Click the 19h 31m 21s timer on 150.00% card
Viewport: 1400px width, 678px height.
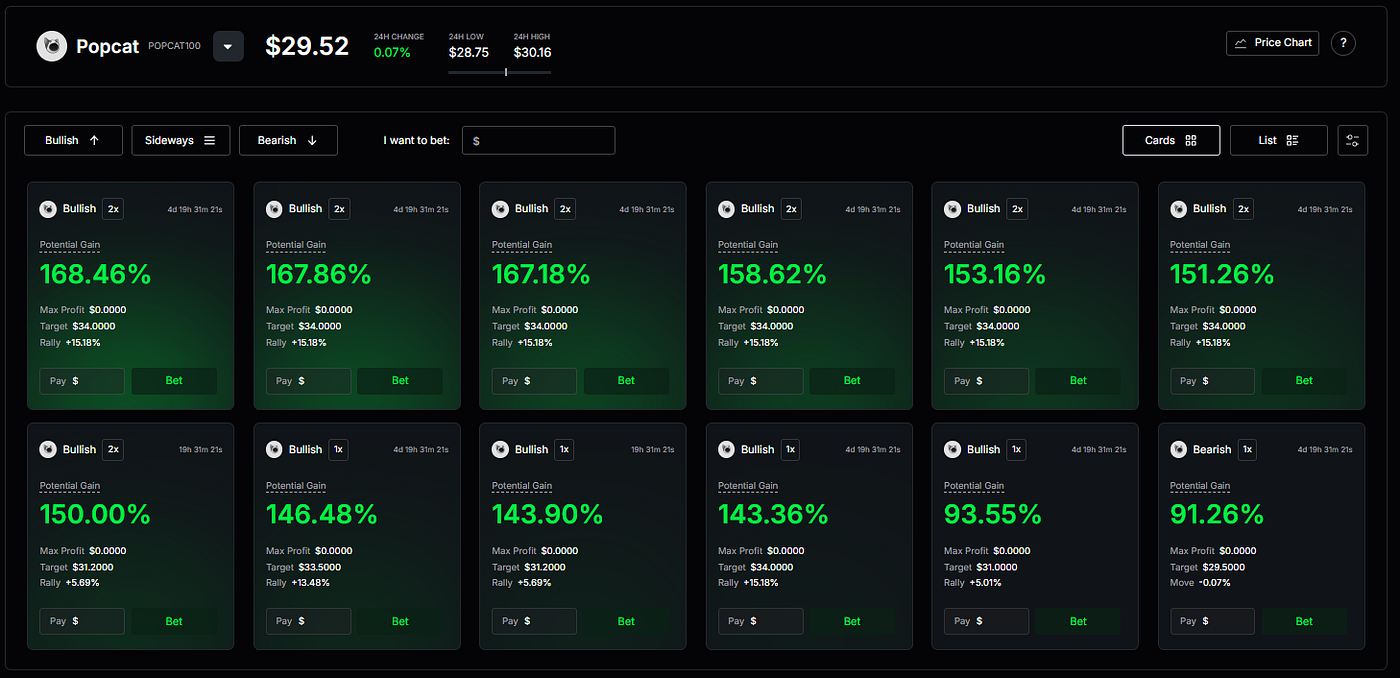[x=200, y=450]
